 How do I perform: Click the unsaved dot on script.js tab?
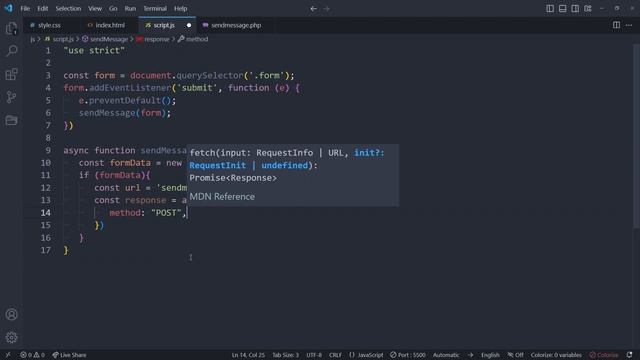(189, 25)
